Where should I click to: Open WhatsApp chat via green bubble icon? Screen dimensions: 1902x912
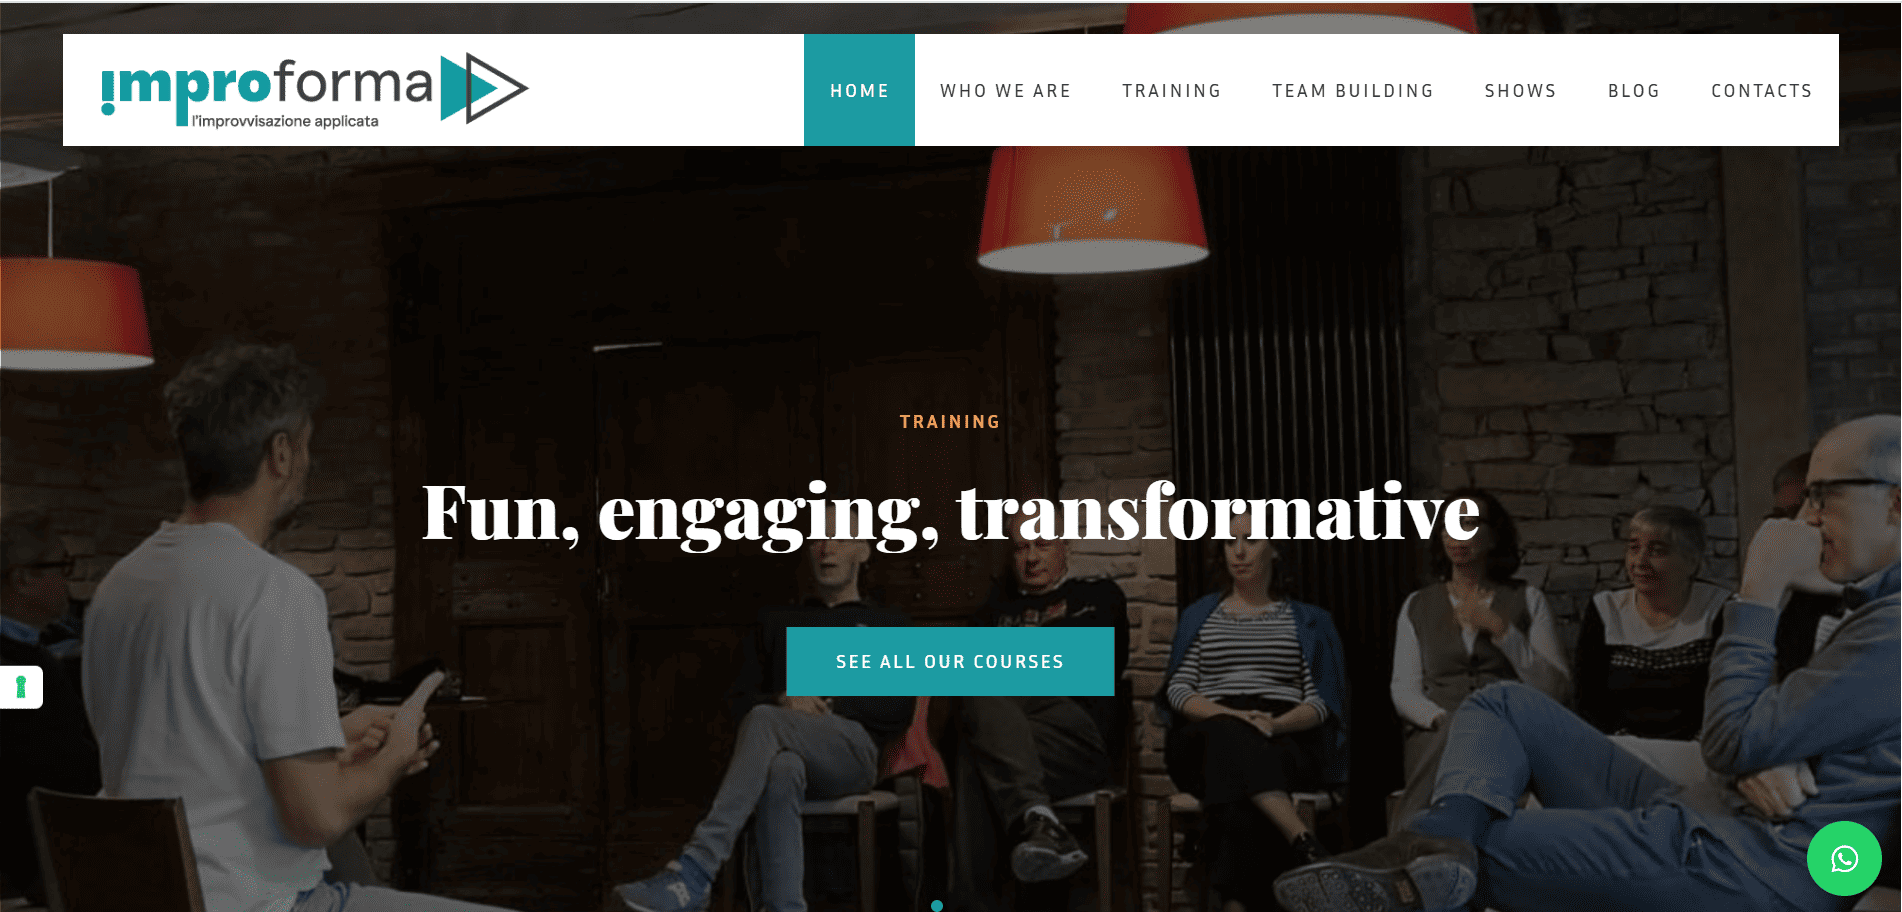(1844, 858)
